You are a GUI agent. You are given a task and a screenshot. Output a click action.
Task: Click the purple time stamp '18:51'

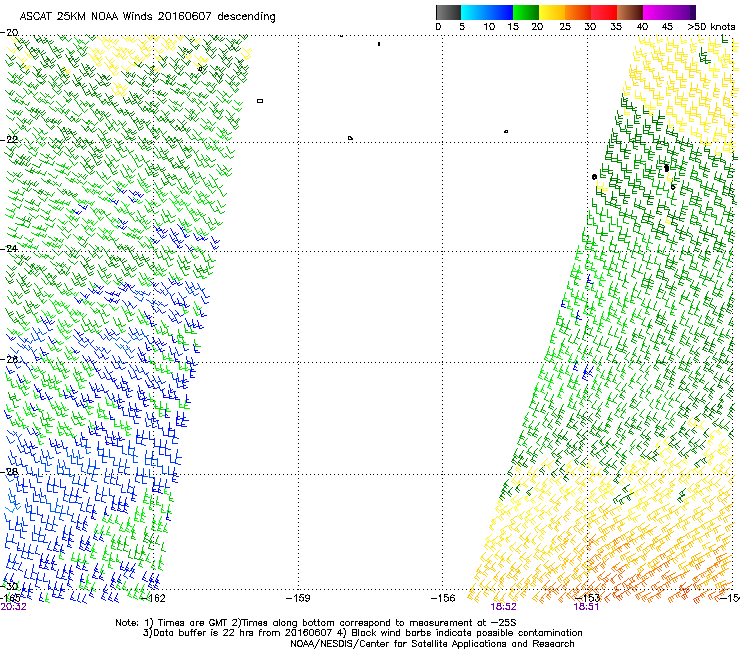pyautogui.click(x=586, y=607)
